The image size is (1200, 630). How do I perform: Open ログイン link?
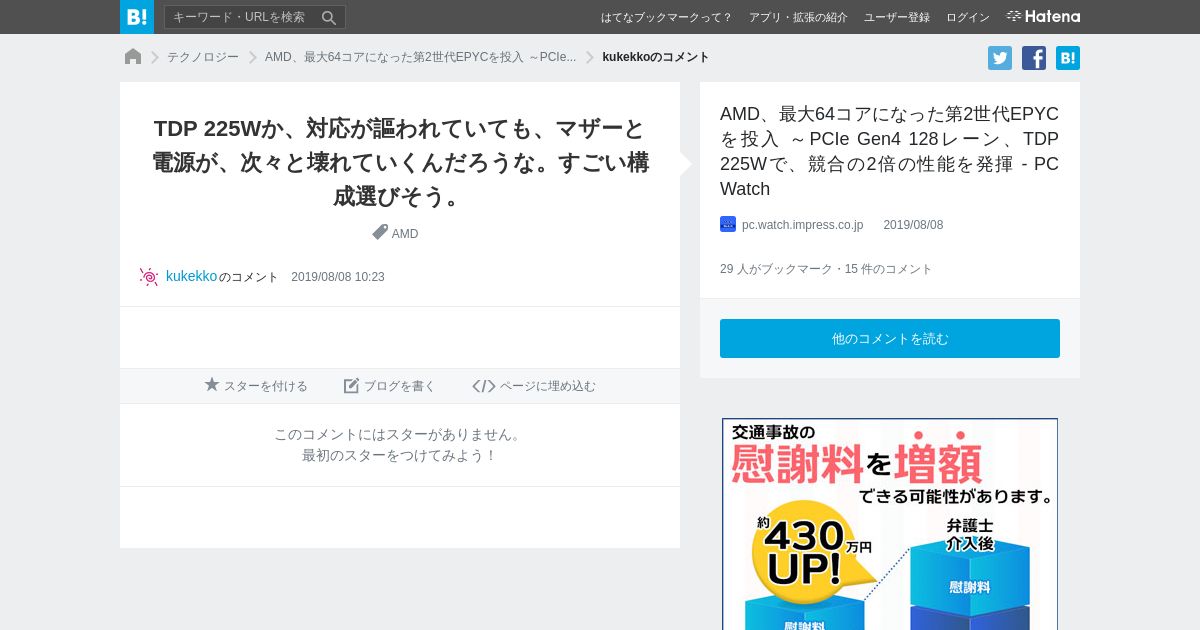(x=968, y=17)
